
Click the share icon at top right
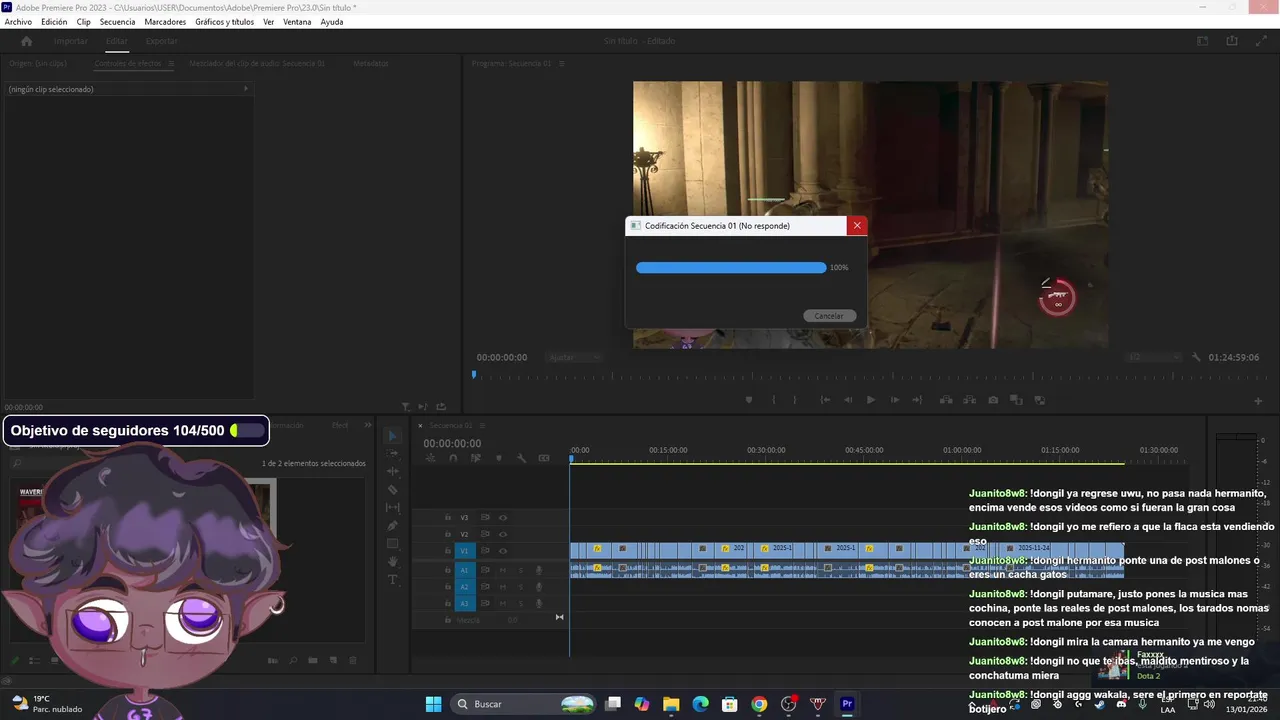pyautogui.click(x=1232, y=41)
